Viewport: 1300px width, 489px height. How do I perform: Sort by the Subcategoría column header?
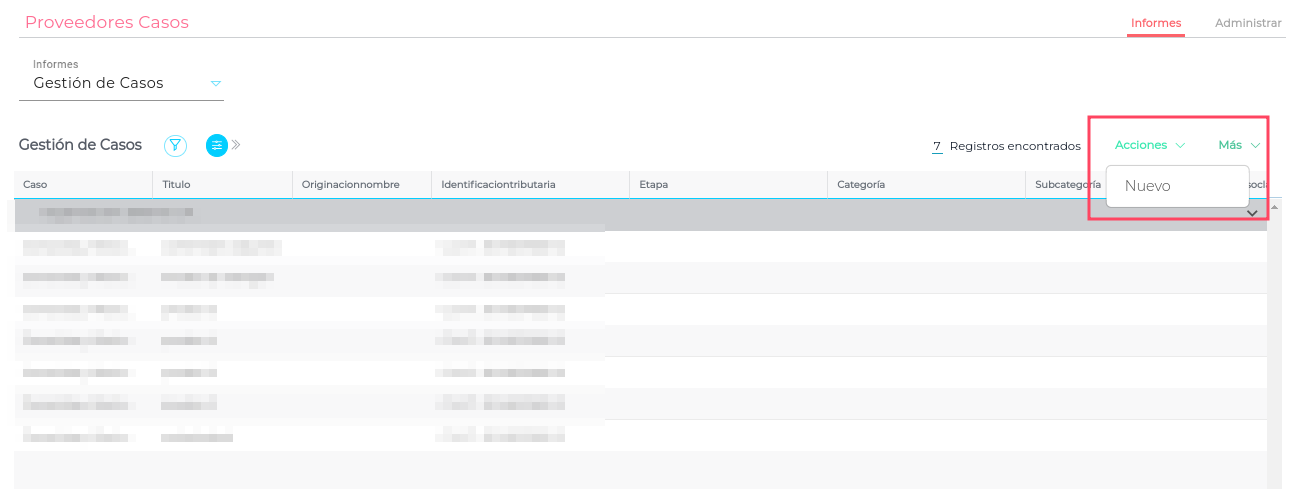point(1067,184)
